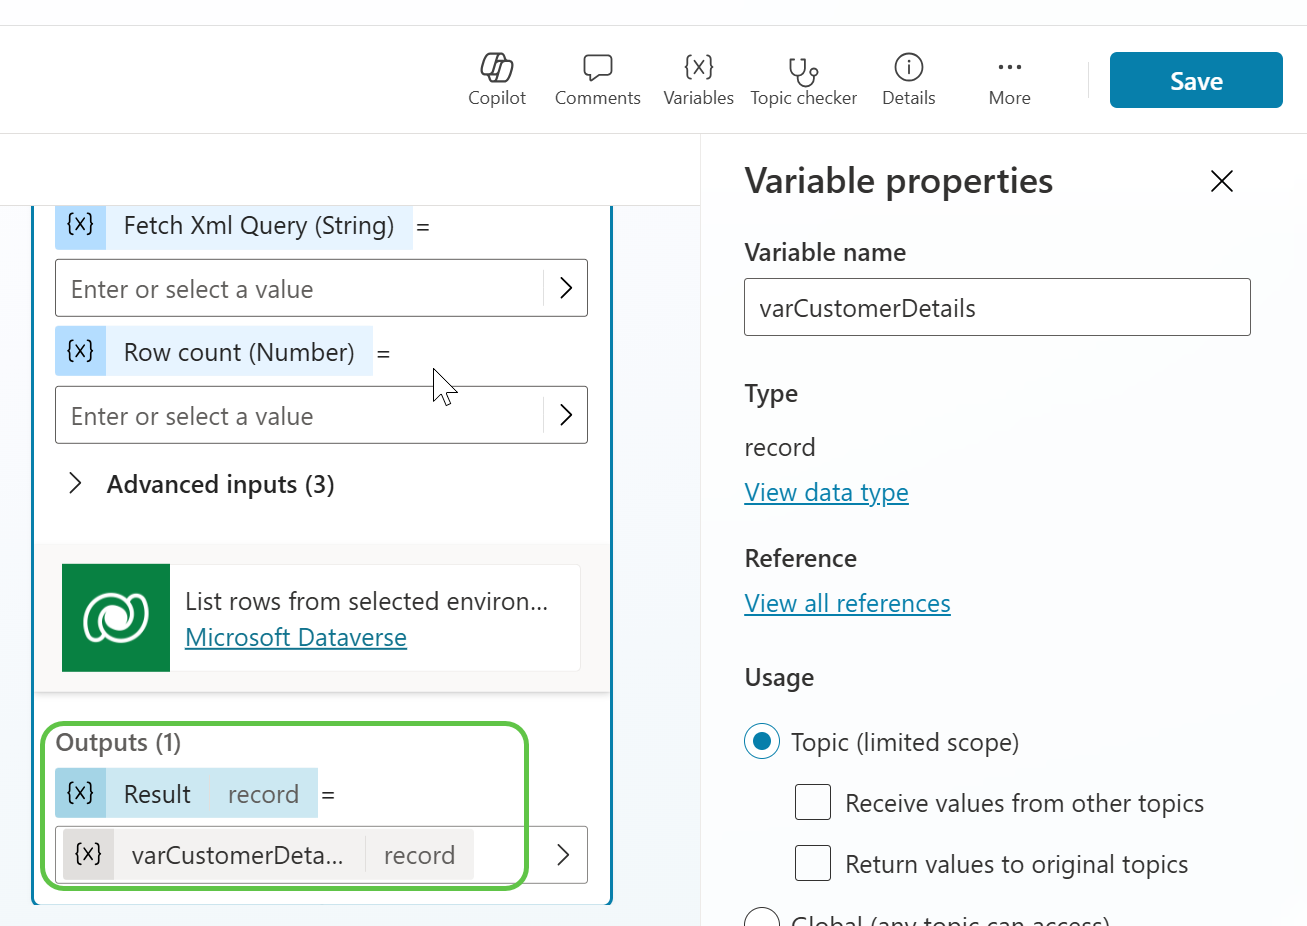Open the Comments pane
This screenshot has height=926, width=1307.
(x=597, y=80)
